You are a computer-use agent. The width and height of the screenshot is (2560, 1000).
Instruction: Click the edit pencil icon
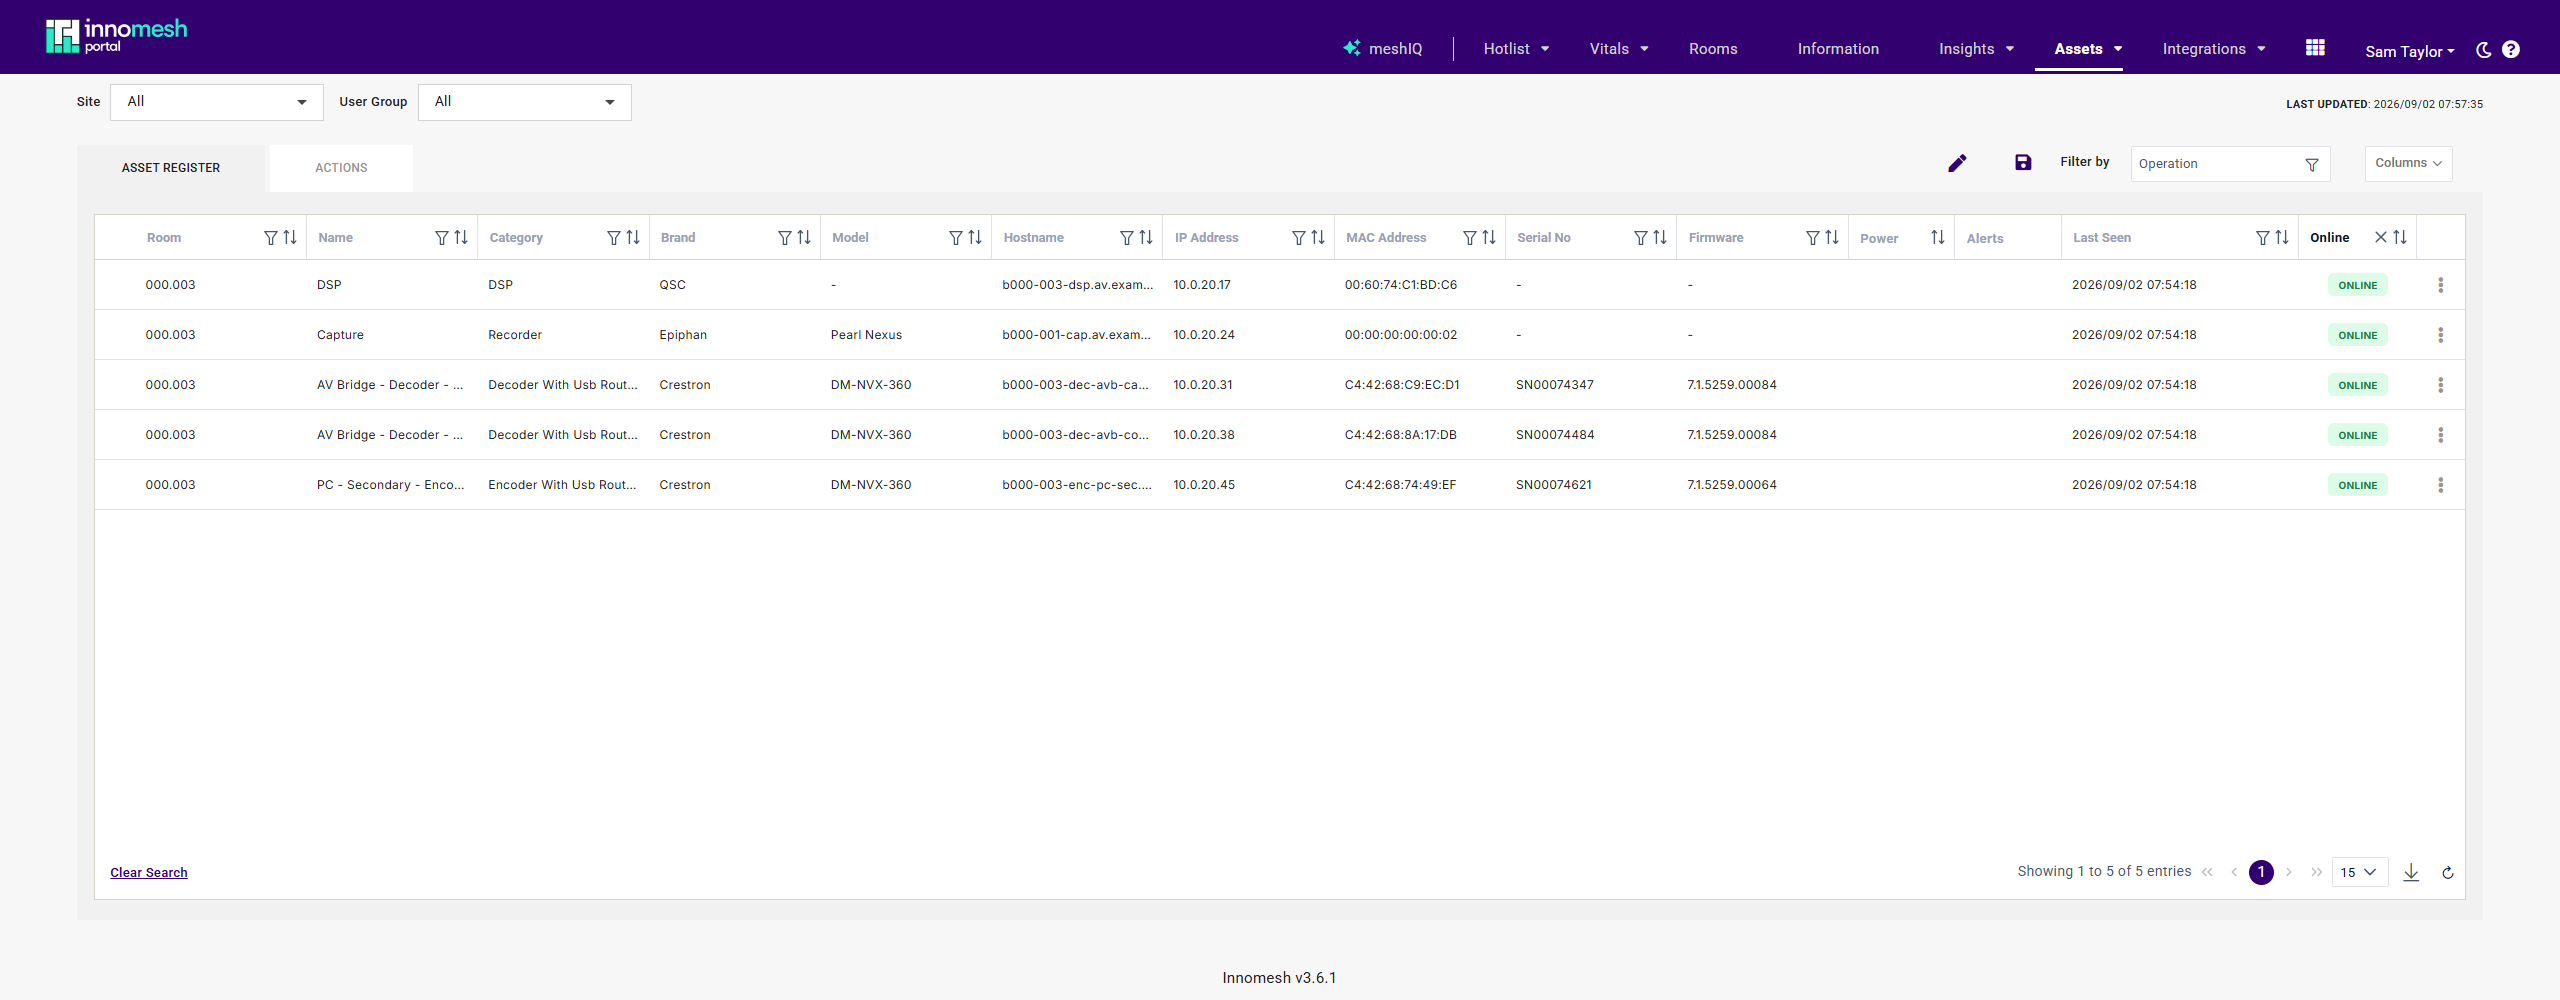[x=1957, y=163]
